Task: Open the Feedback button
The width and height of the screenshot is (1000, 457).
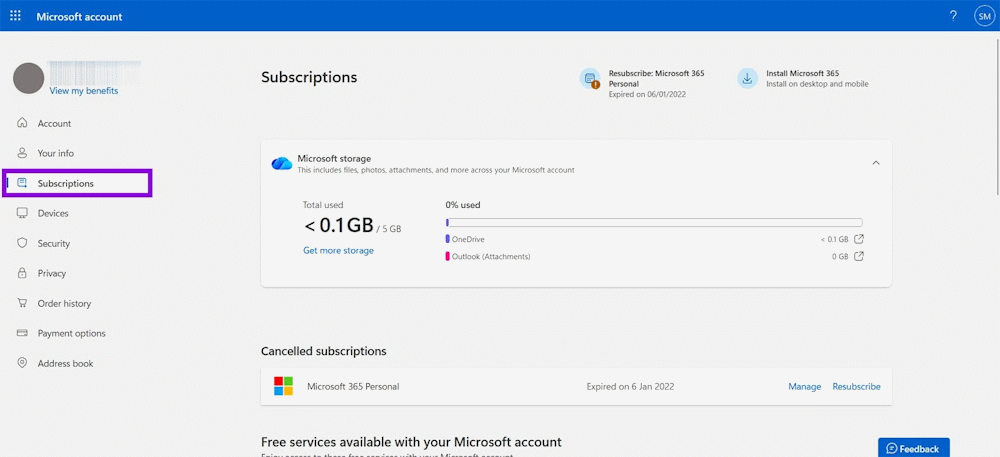Action: tap(913, 447)
